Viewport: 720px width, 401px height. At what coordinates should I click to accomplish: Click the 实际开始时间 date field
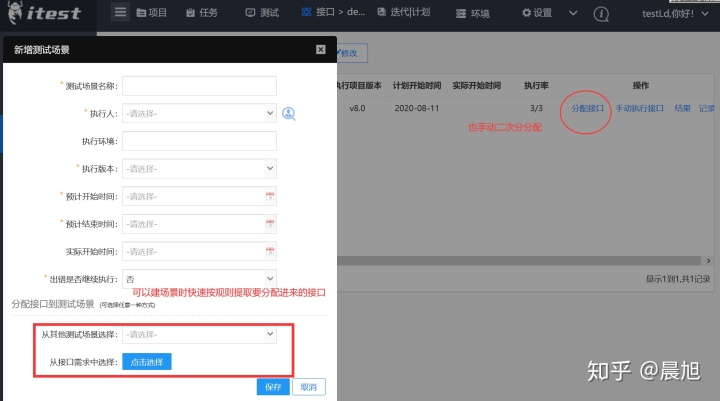[199, 251]
